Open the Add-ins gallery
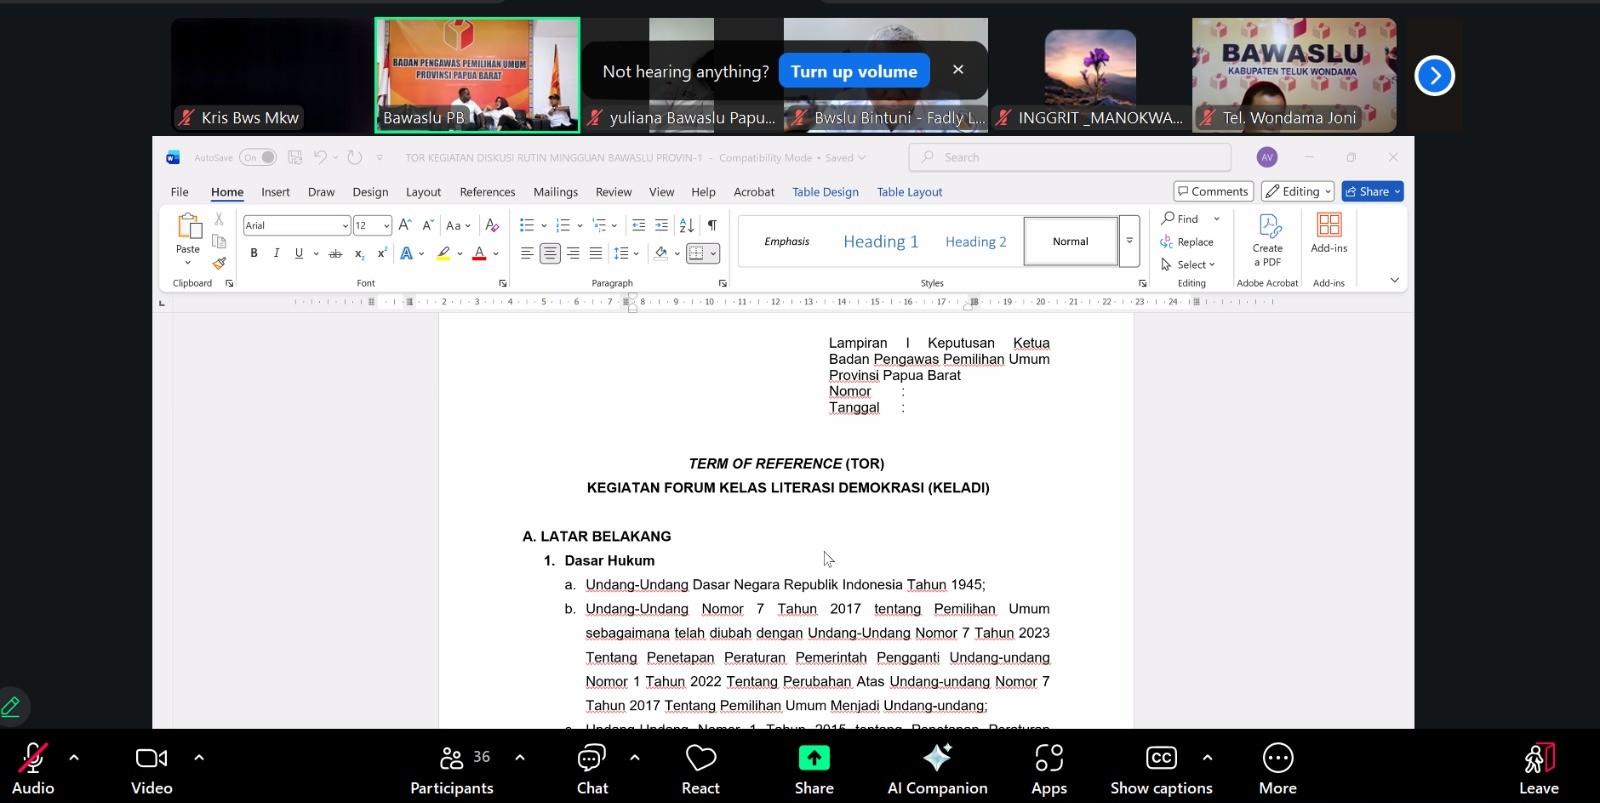The height and width of the screenshot is (803, 1600). click(1329, 233)
